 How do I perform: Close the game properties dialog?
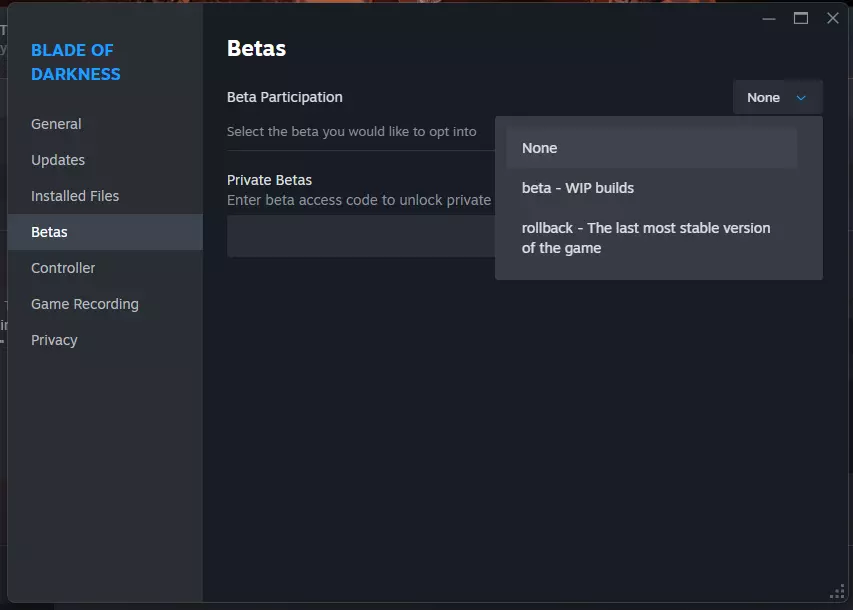[x=832, y=18]
